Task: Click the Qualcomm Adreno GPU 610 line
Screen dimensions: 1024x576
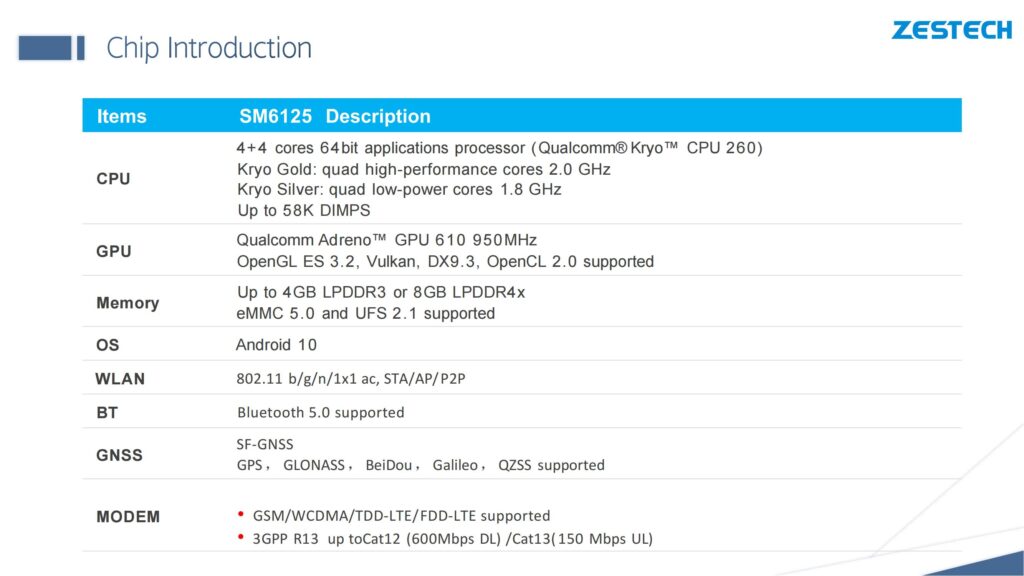Action: click(387, 240)
